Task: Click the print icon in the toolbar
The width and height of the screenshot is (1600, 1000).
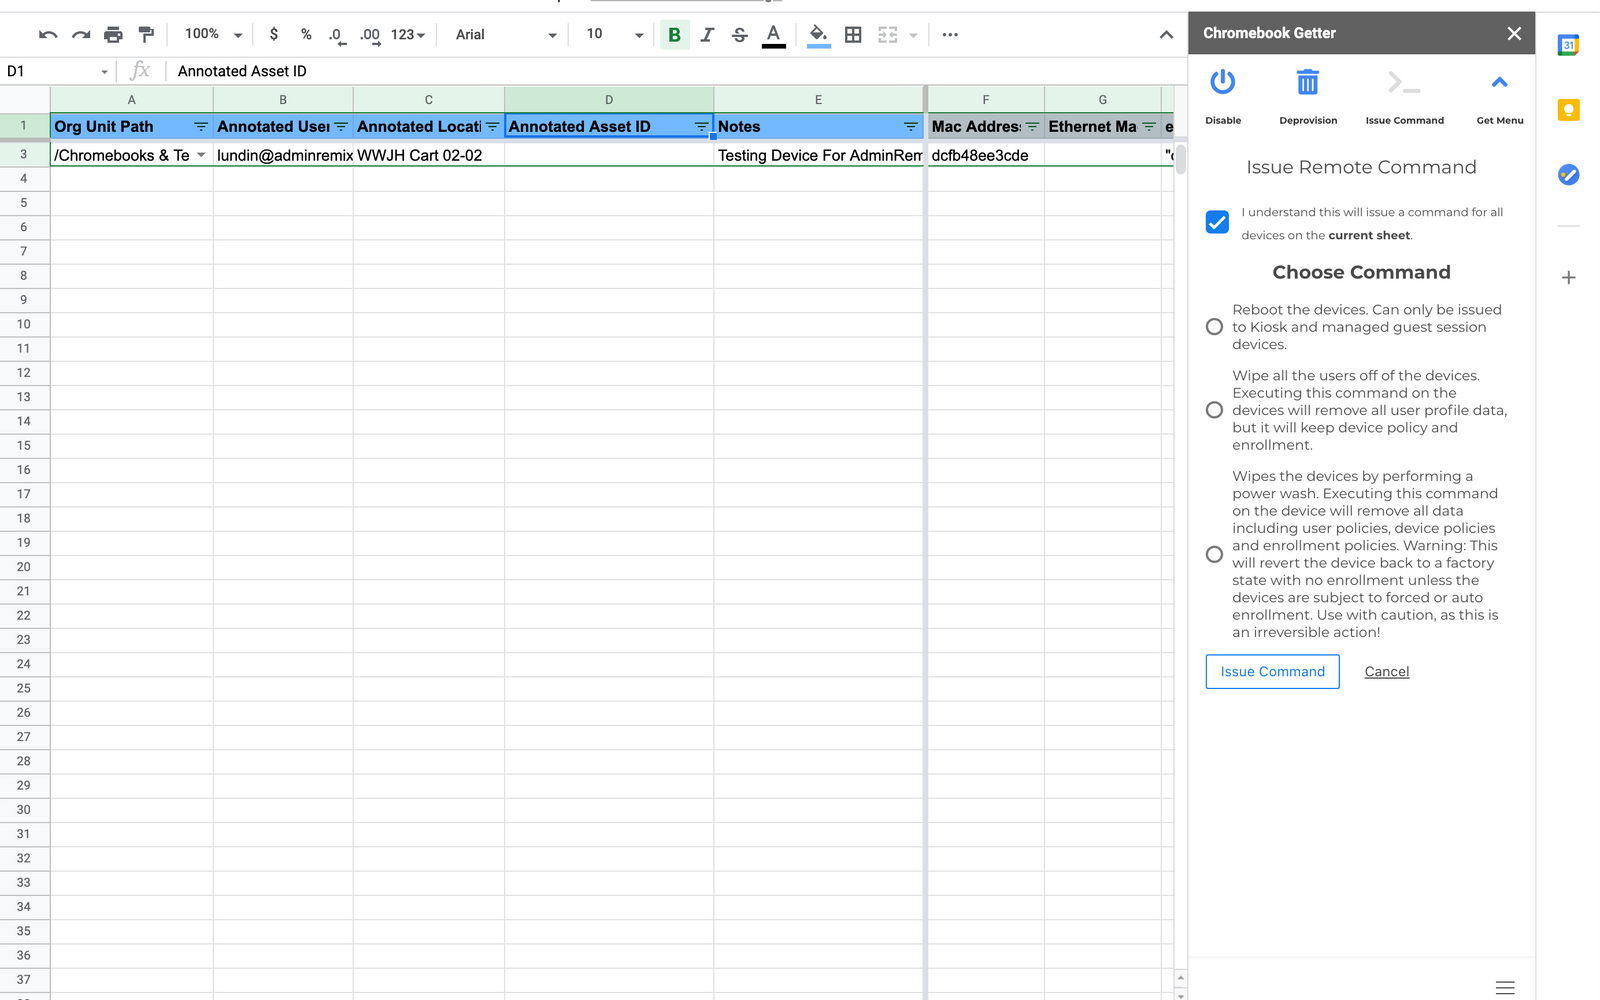Action: 113,33
